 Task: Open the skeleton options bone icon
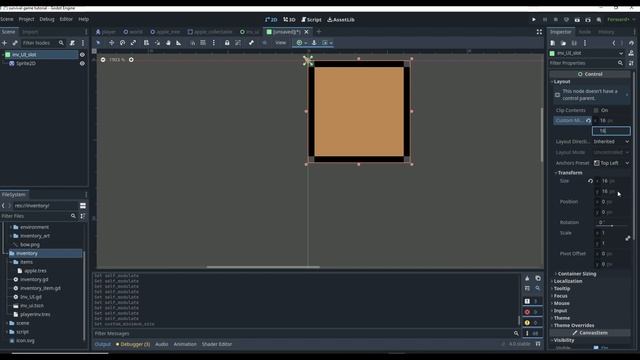click(251, 43)
